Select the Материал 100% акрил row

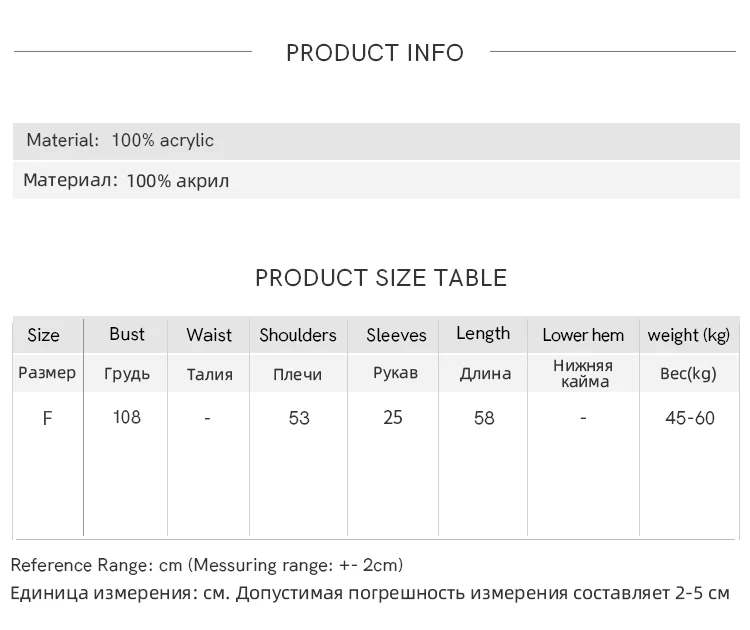coord(376,180)
